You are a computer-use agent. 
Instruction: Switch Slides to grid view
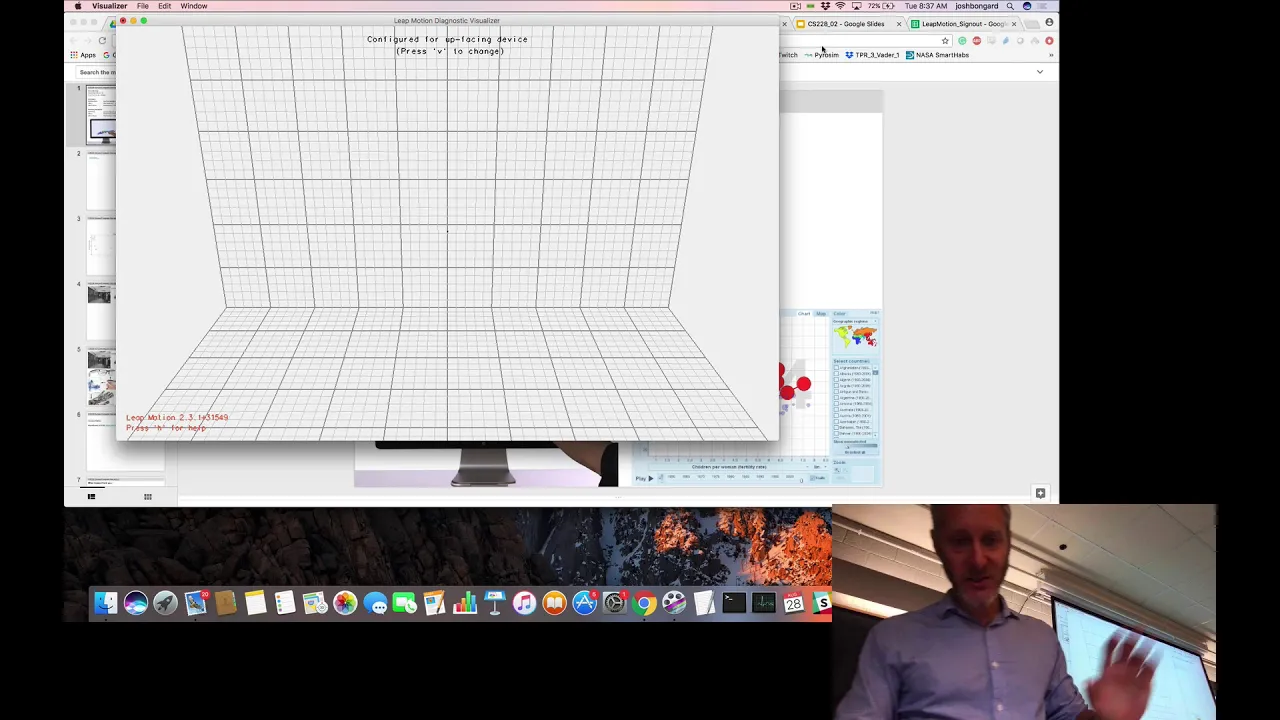(147, 496)
